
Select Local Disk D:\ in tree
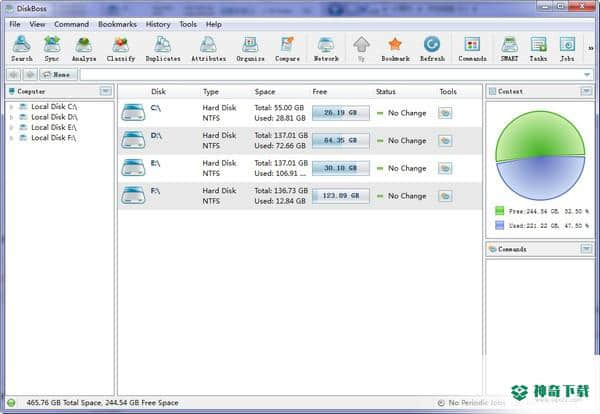(54, 117)
